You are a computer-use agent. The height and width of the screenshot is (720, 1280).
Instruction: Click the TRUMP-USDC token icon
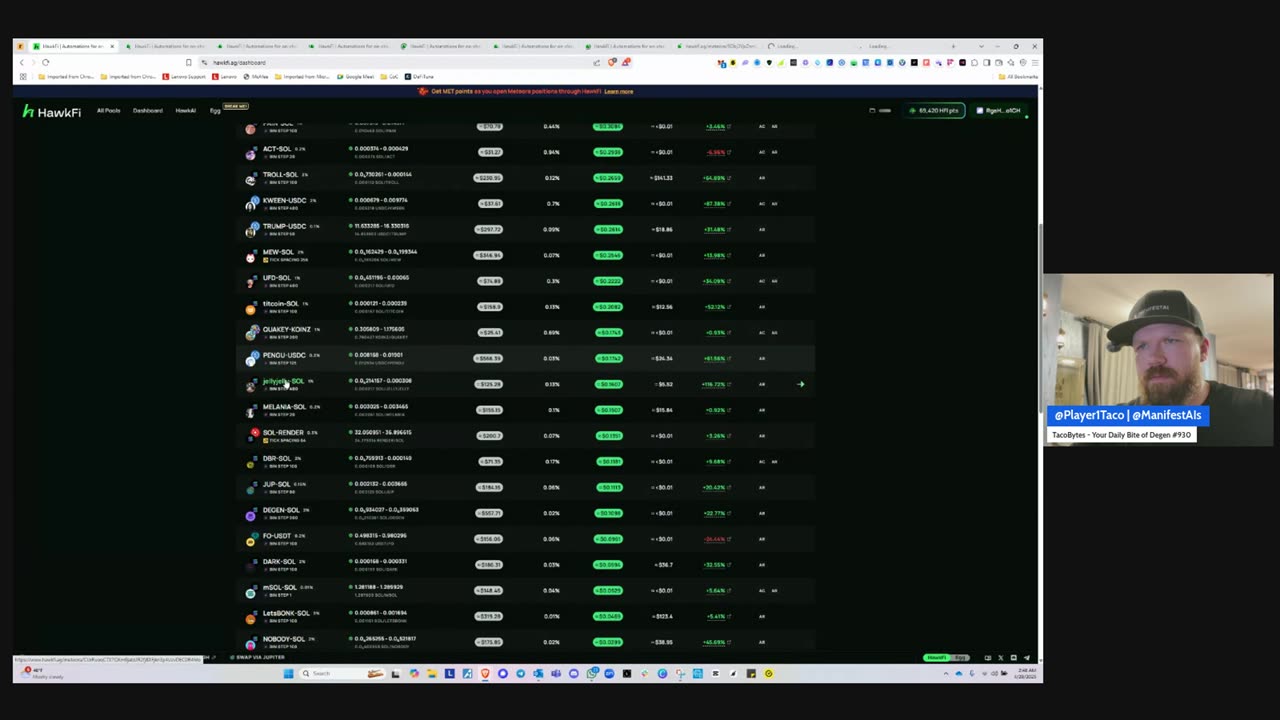click(250, 230)
